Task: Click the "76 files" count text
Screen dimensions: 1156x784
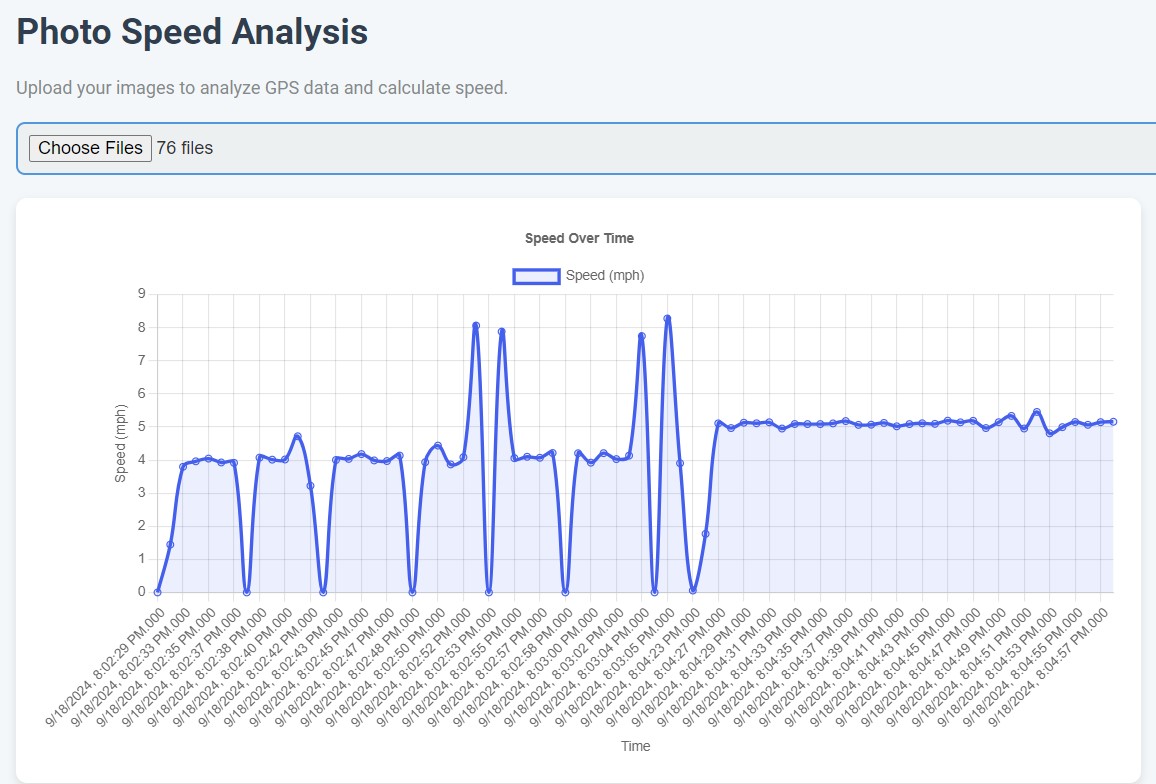Action: point(184,148)
